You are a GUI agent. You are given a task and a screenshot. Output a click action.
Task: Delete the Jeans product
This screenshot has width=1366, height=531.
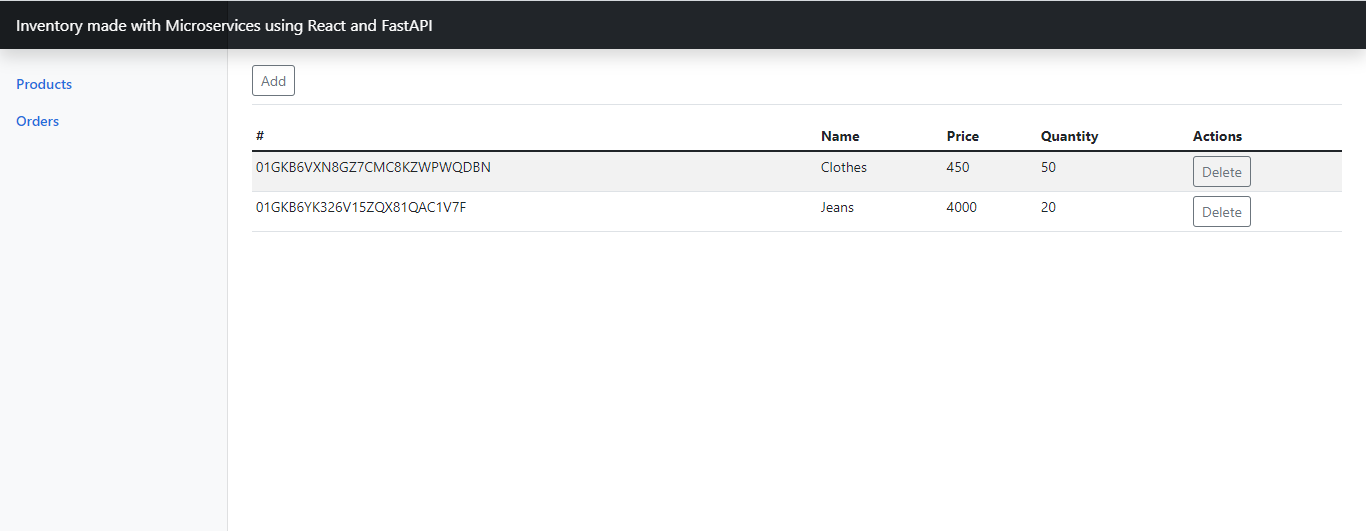point(1221,212)
